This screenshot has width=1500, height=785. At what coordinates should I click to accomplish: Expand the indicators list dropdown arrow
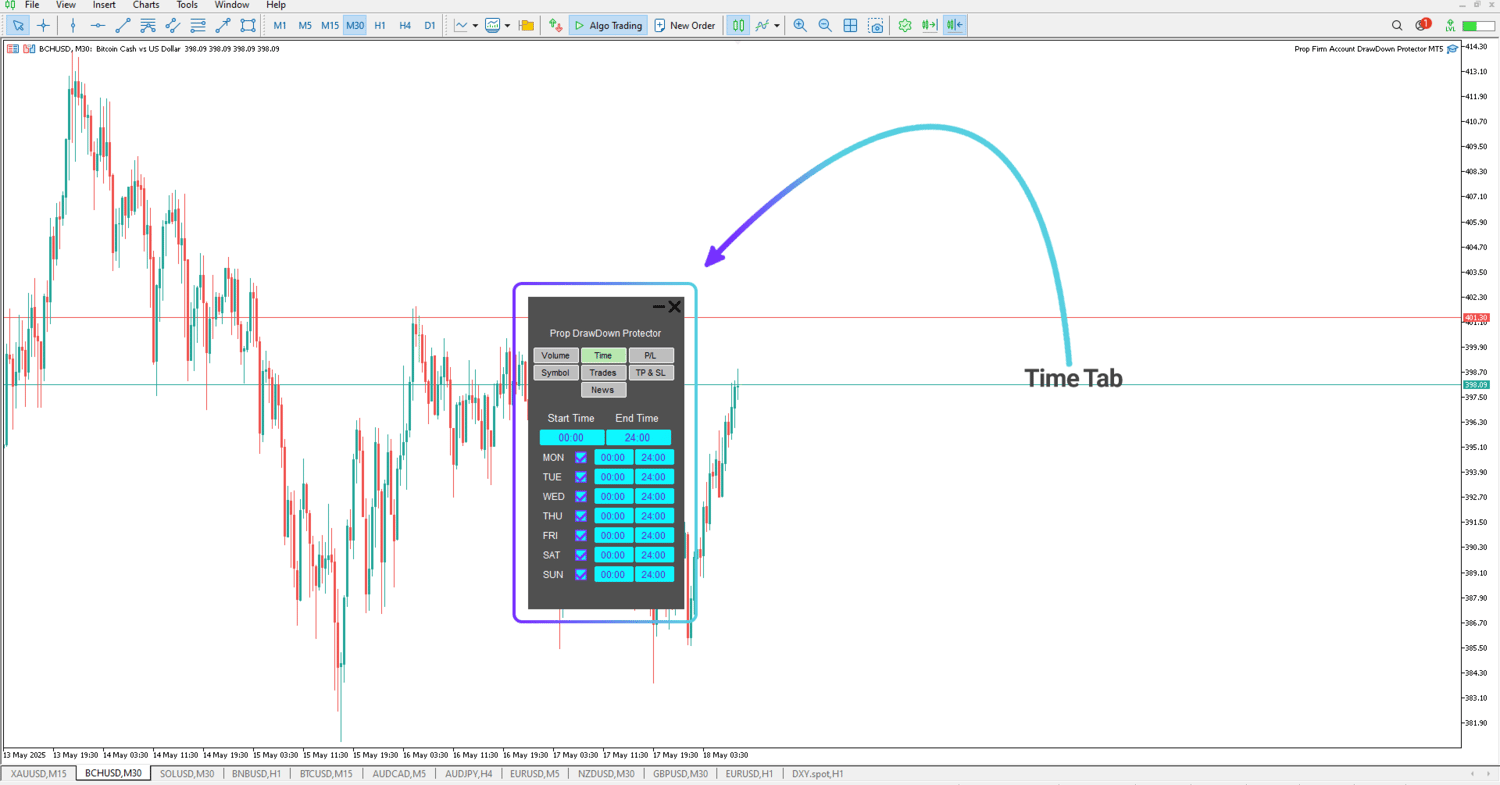click(777, 25)
